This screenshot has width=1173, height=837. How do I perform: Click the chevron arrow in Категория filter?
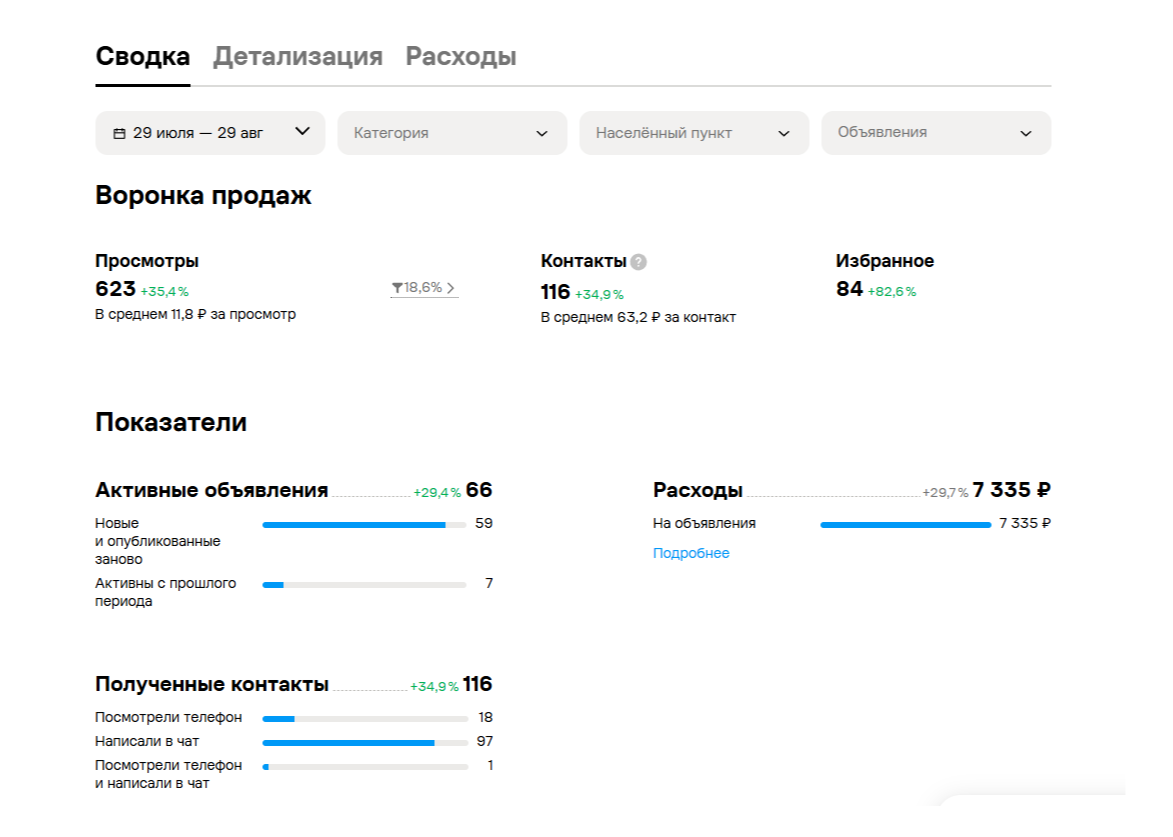coord(542,134)
